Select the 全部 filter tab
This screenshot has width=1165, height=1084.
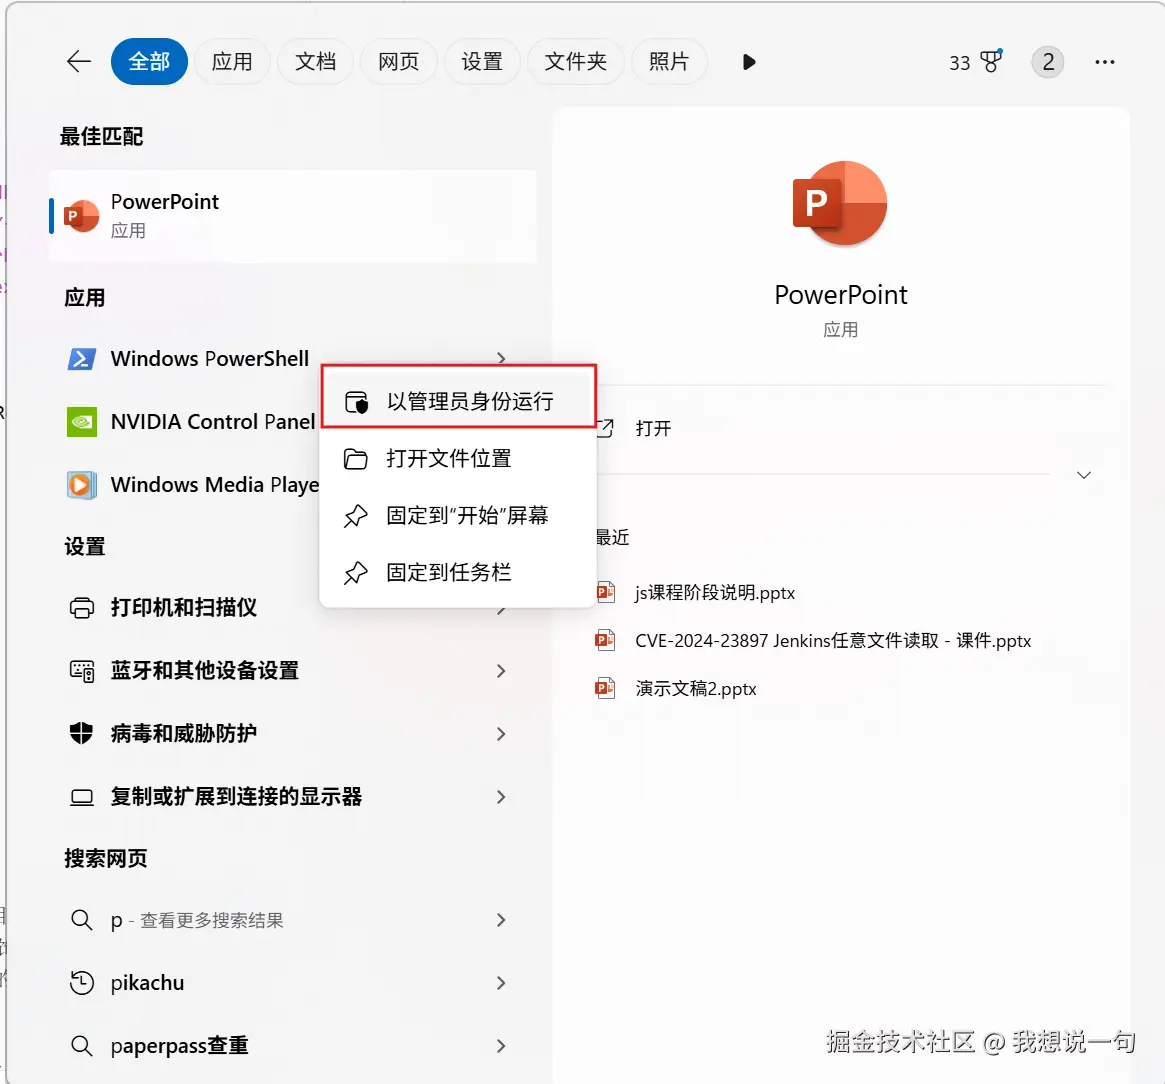point(149,62)
